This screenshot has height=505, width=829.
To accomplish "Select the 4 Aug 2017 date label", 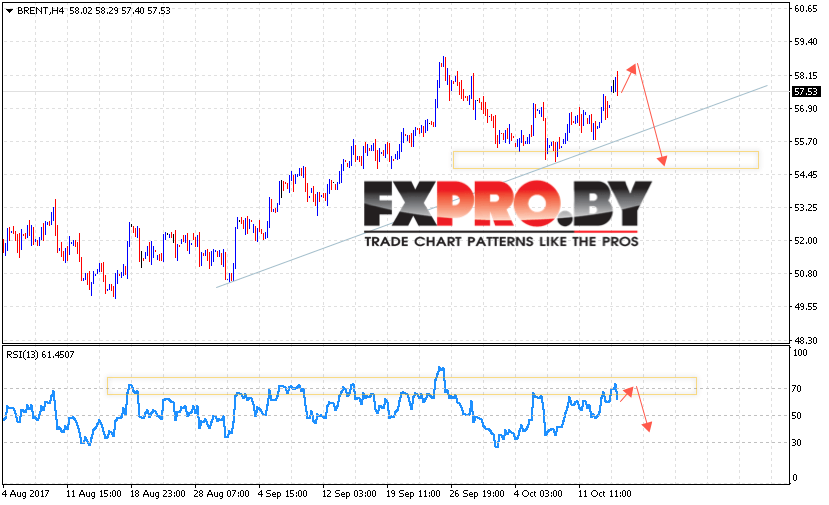I will (x=26, y=494).
